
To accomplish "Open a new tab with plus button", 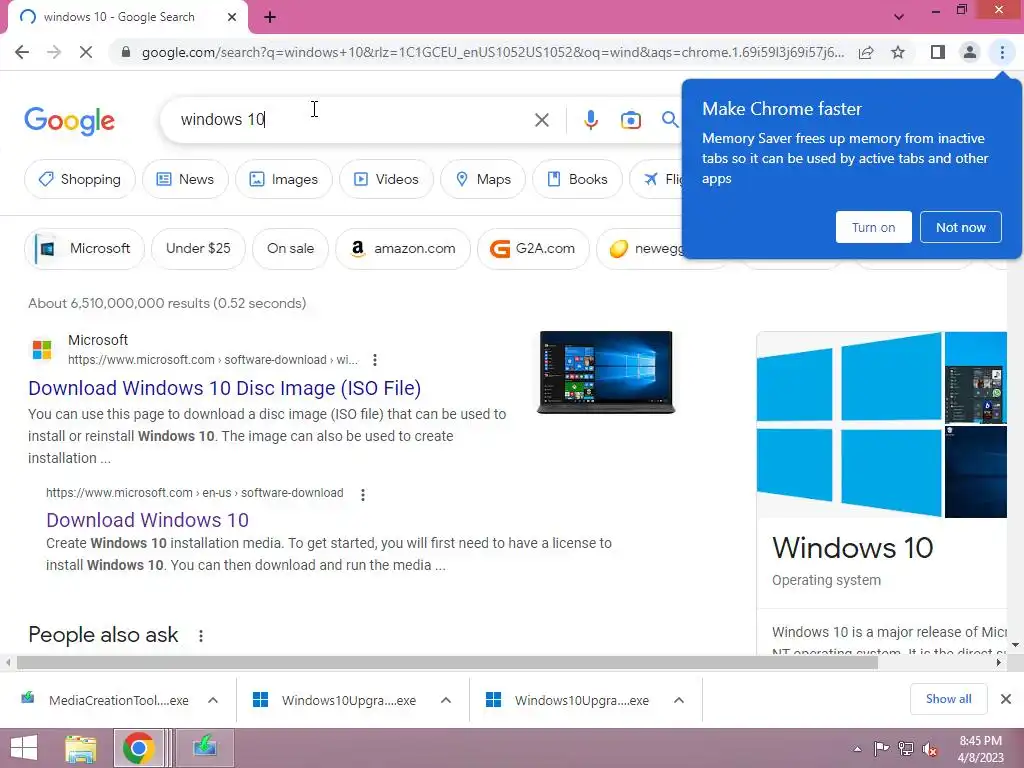I will click(x=270, y=17).
